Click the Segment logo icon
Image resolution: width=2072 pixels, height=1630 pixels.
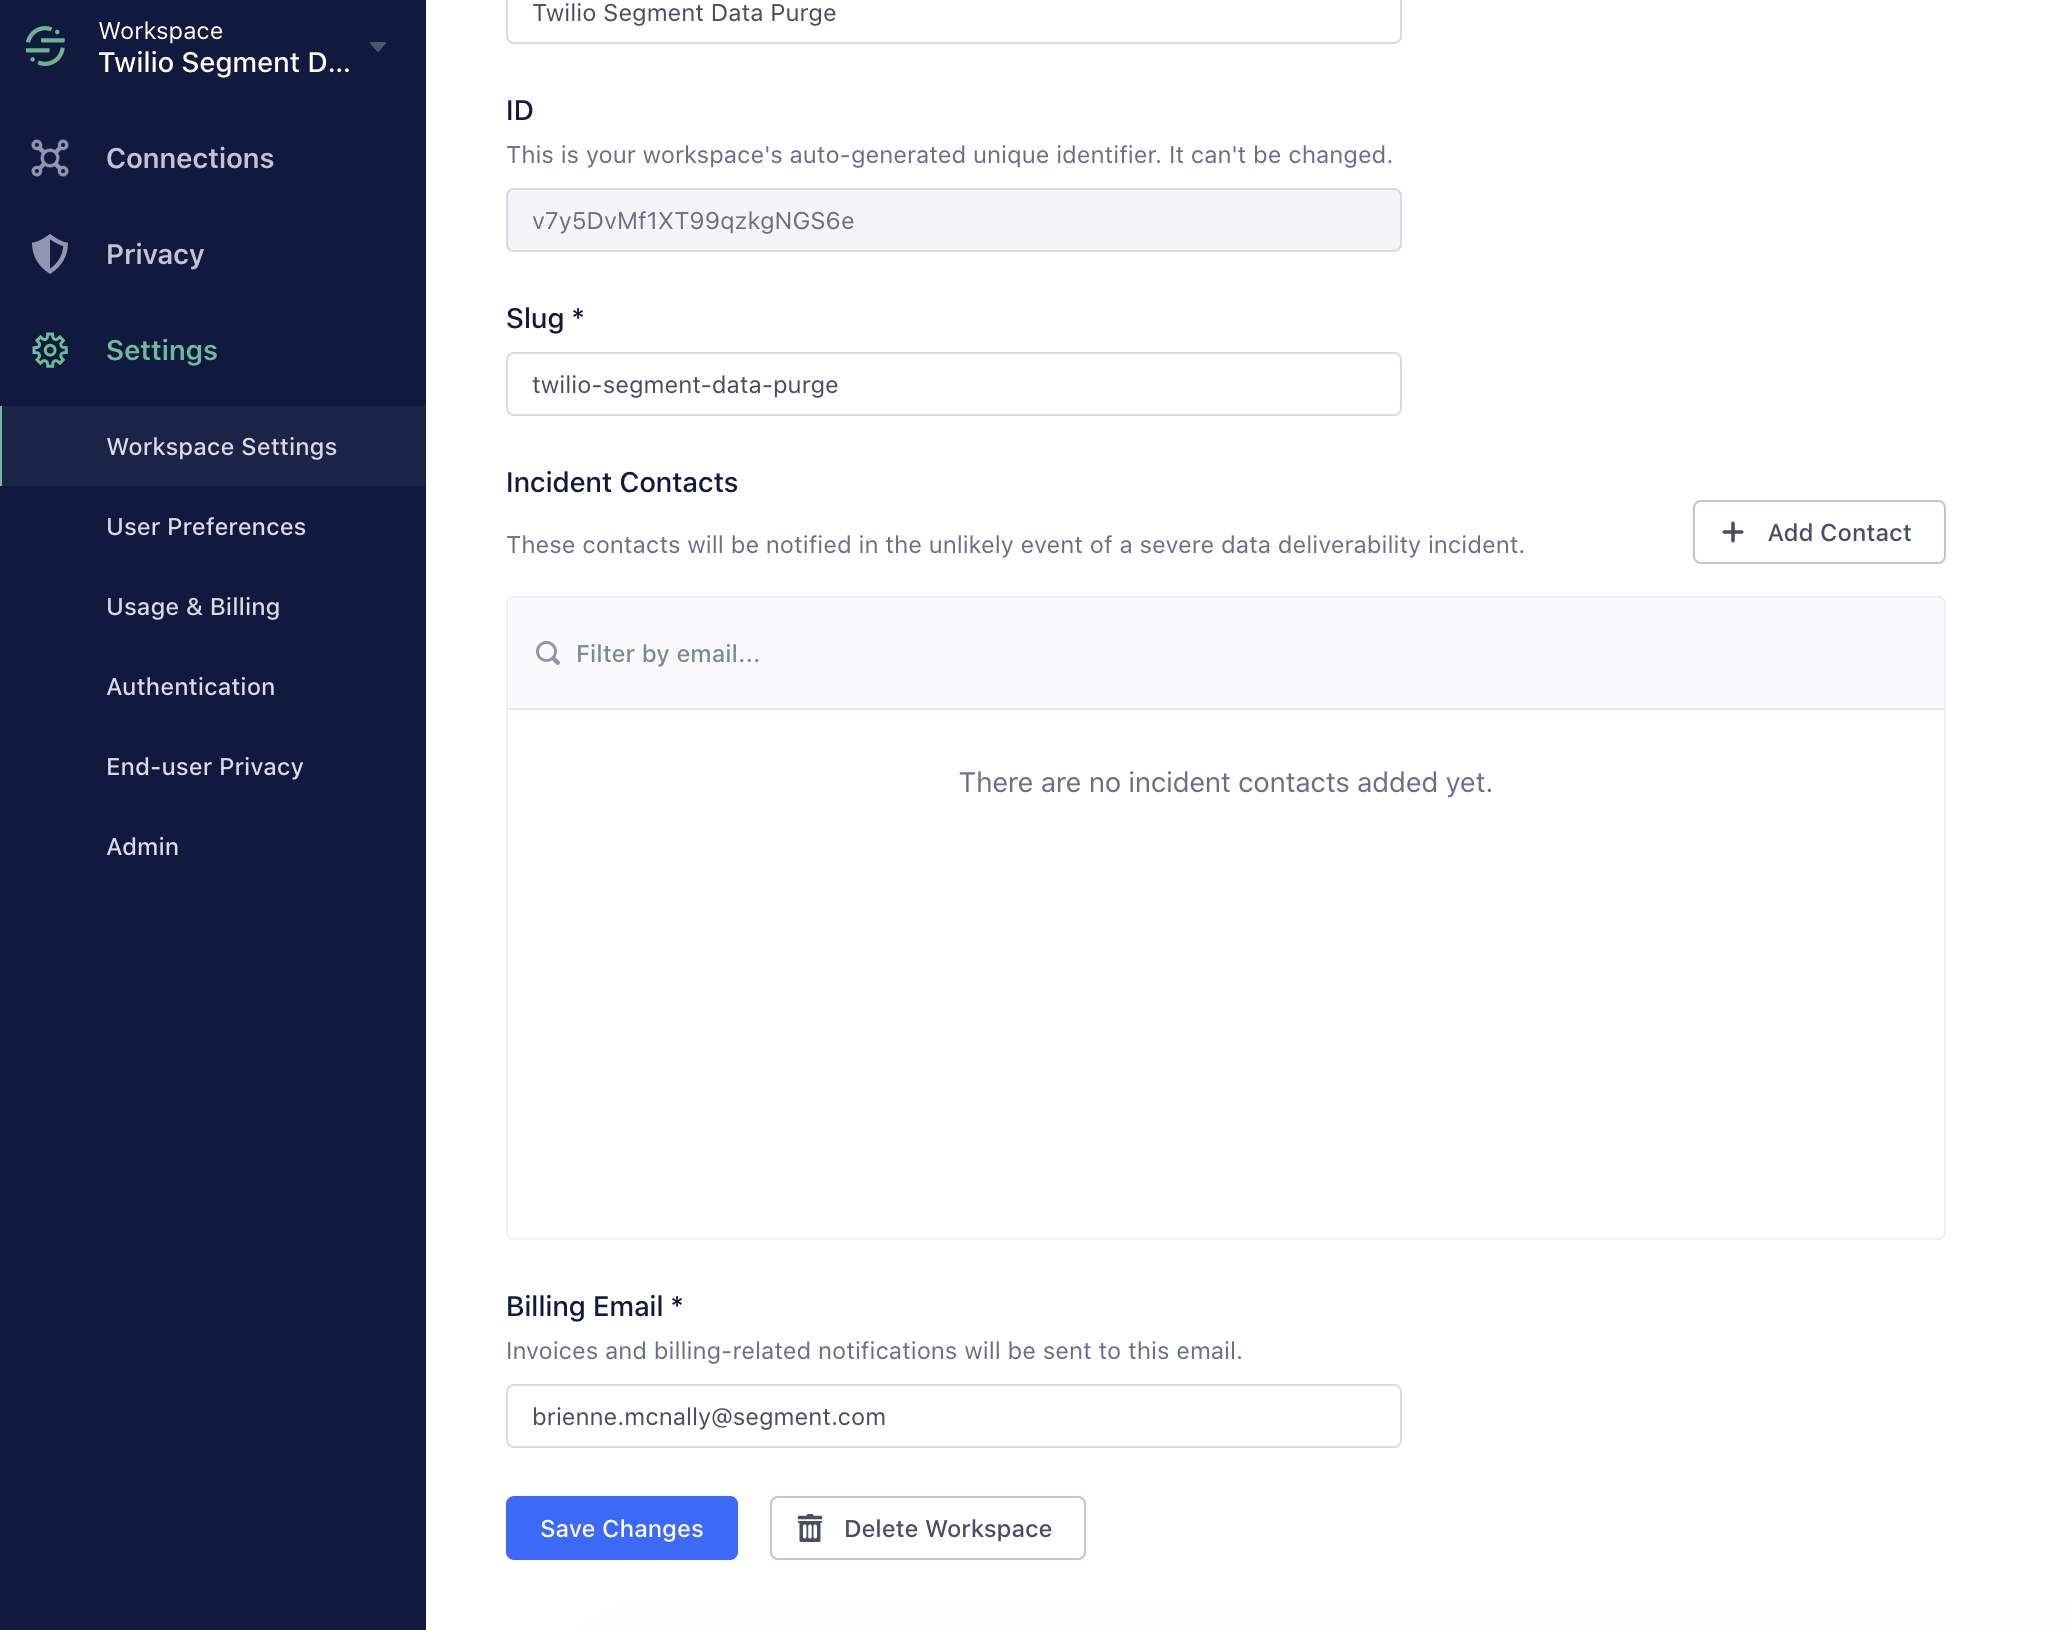pyautogui.click(x=45, y=46)
